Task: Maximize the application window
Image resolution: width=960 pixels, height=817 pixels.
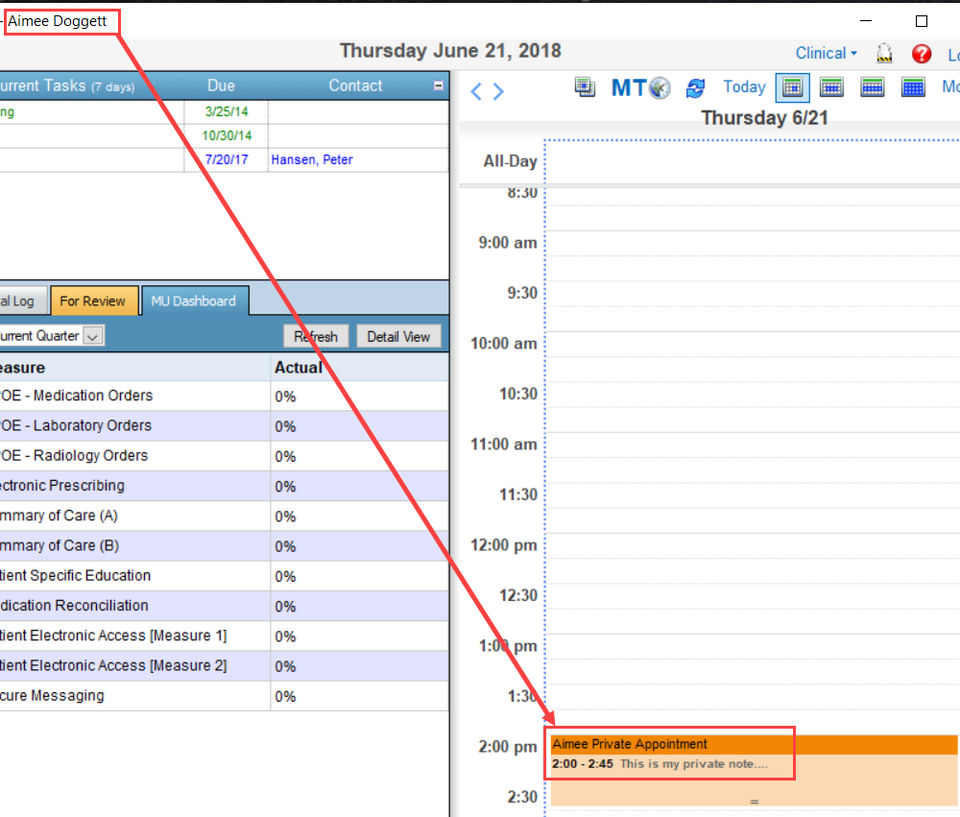Action: click(921, 21)
